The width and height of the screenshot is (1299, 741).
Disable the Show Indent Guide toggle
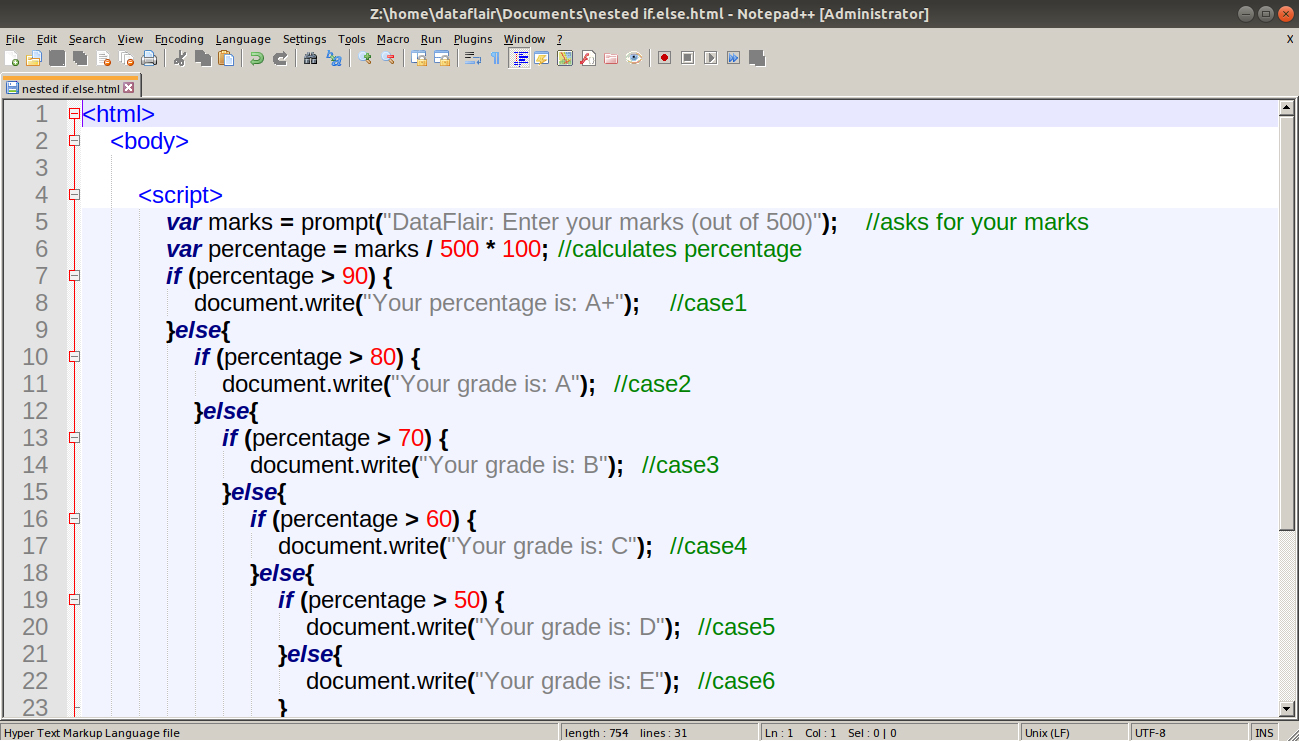(521, 58)
